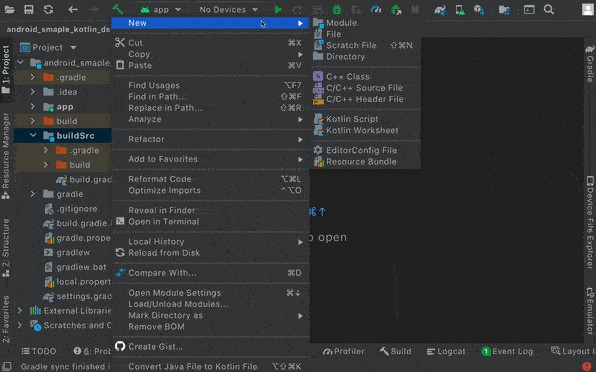Collapse the buildSrc folder
596x372 pixels.
pyautogui.click(x=33, y=135)
